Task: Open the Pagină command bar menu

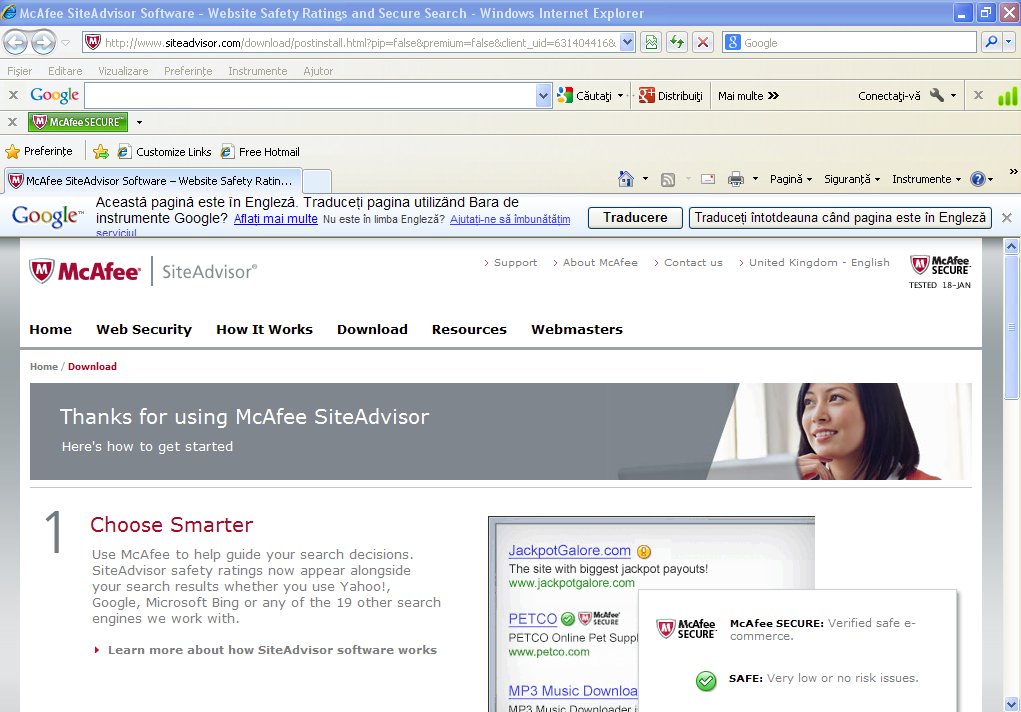Action: tap(790, 179)
